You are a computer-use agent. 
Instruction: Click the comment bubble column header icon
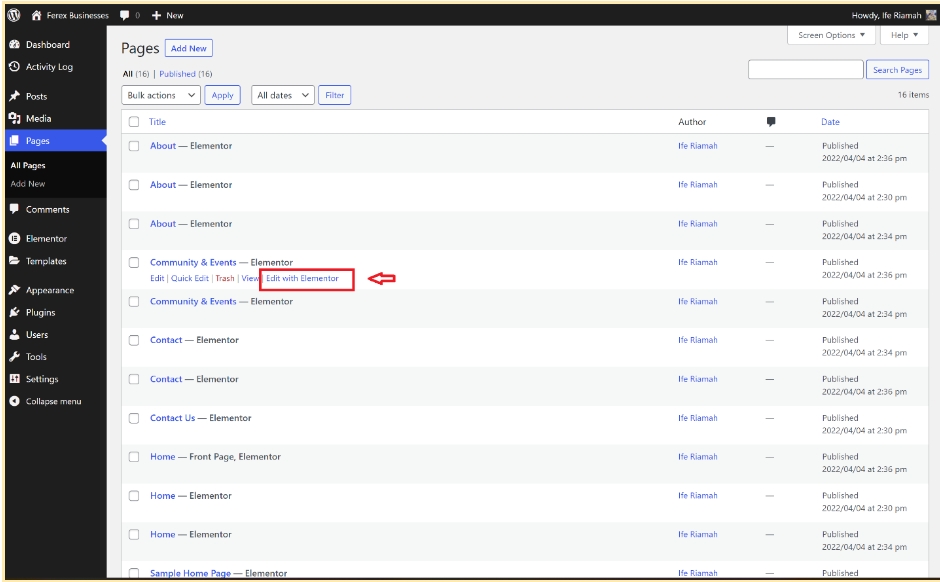770,122
